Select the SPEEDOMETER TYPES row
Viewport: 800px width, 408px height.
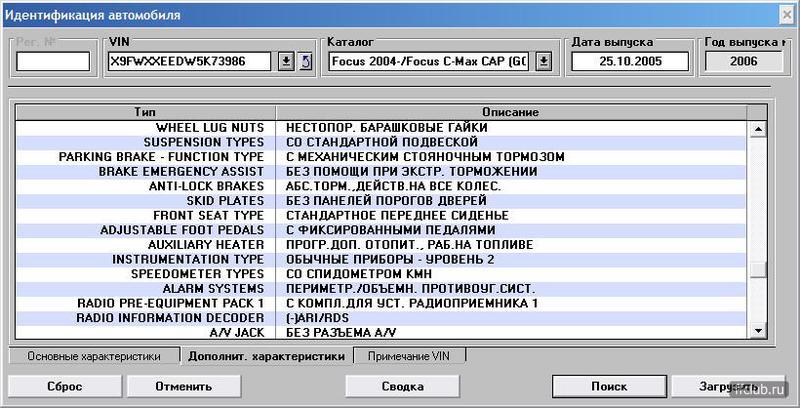tap(381, 274)
